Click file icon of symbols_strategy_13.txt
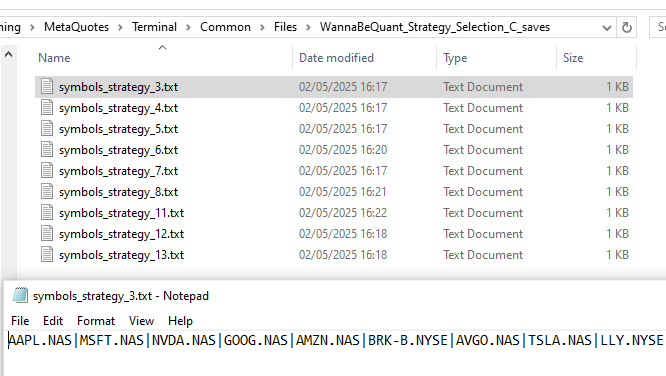The image size is (666, 376). click(x=47, y=254)
